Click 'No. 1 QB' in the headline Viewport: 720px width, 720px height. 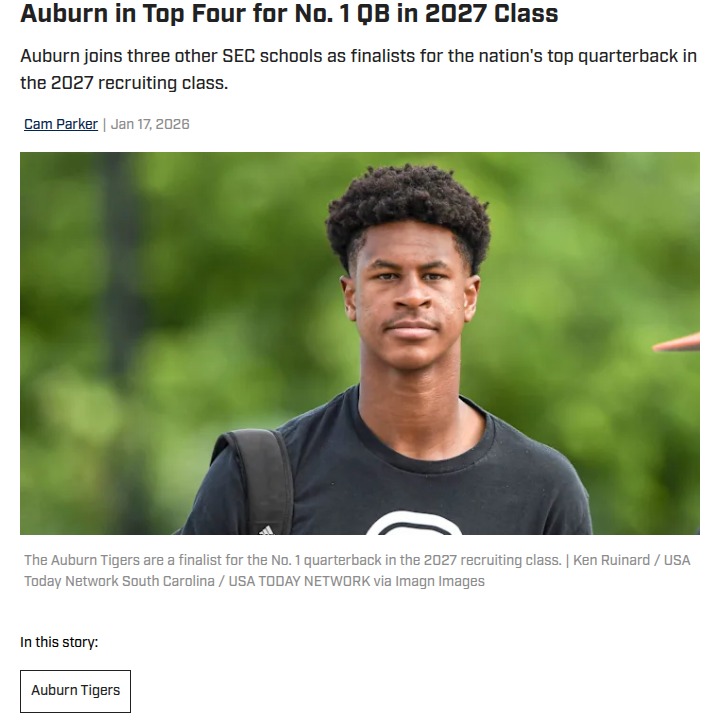pos(342,13)
